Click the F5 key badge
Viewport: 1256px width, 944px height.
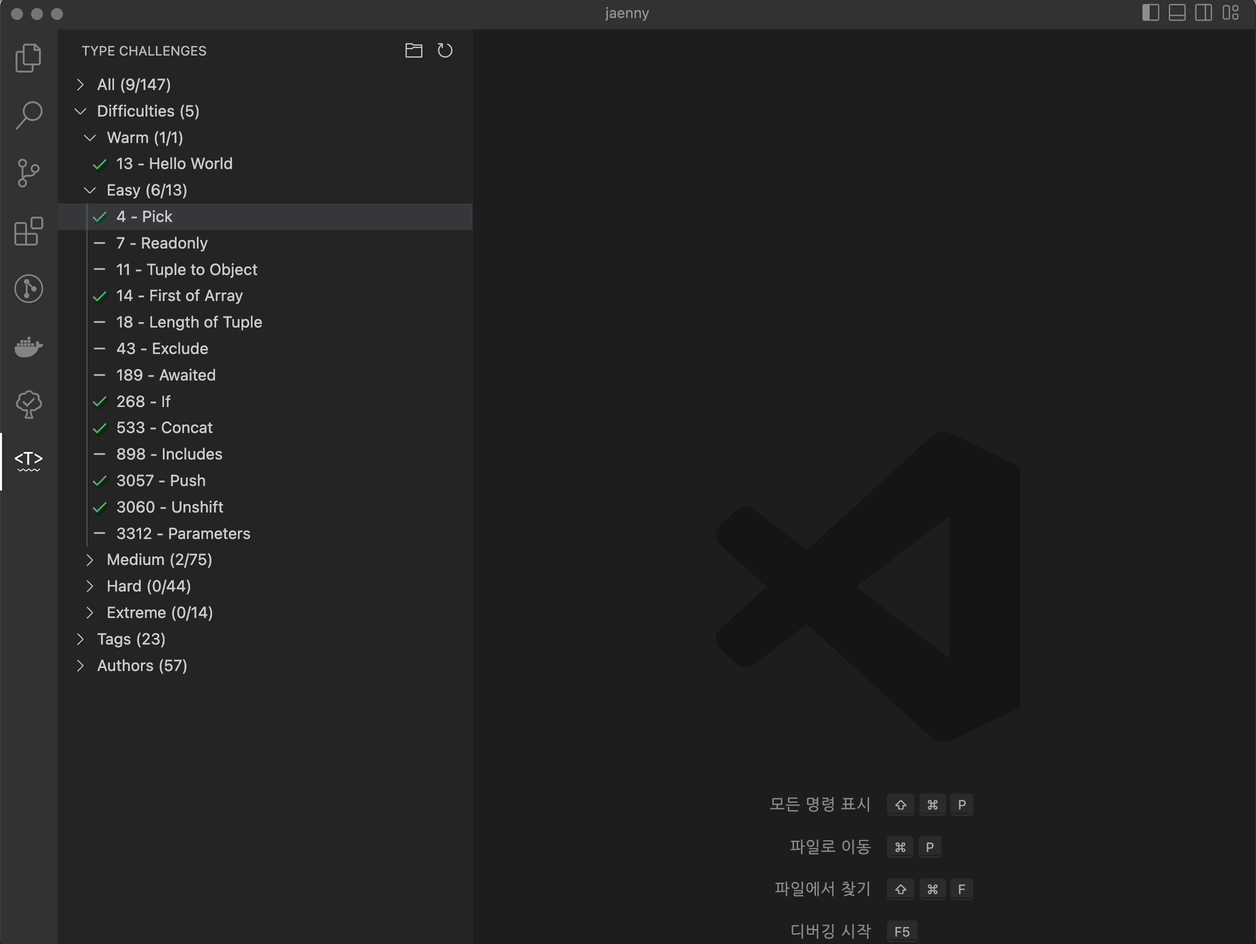902,931
